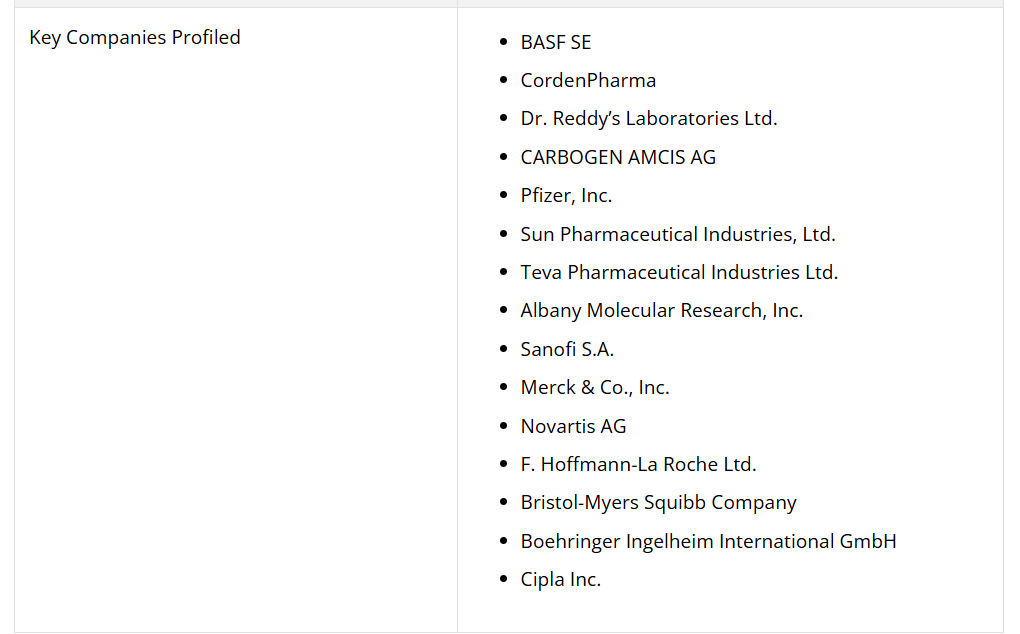Click the CARBOGEN AMCIS AG entry

tap(618, 157)
